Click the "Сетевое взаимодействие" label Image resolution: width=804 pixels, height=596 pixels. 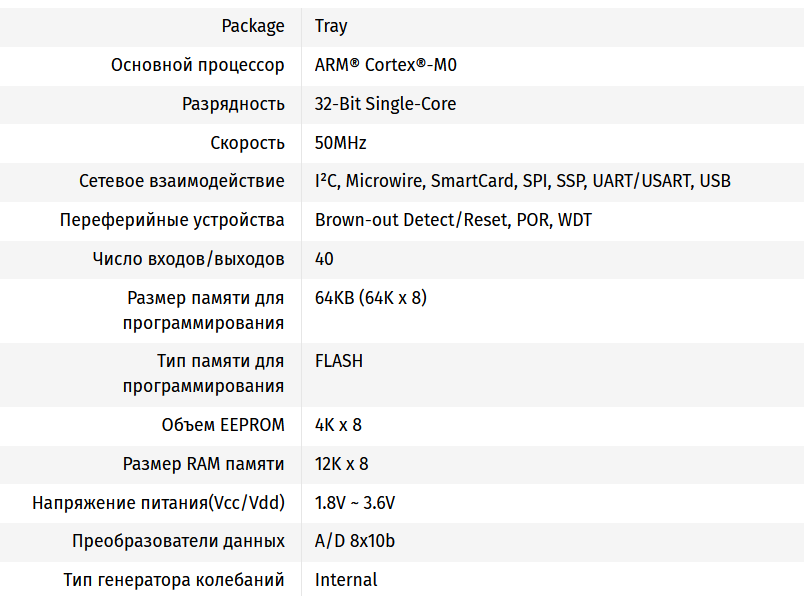182,181
